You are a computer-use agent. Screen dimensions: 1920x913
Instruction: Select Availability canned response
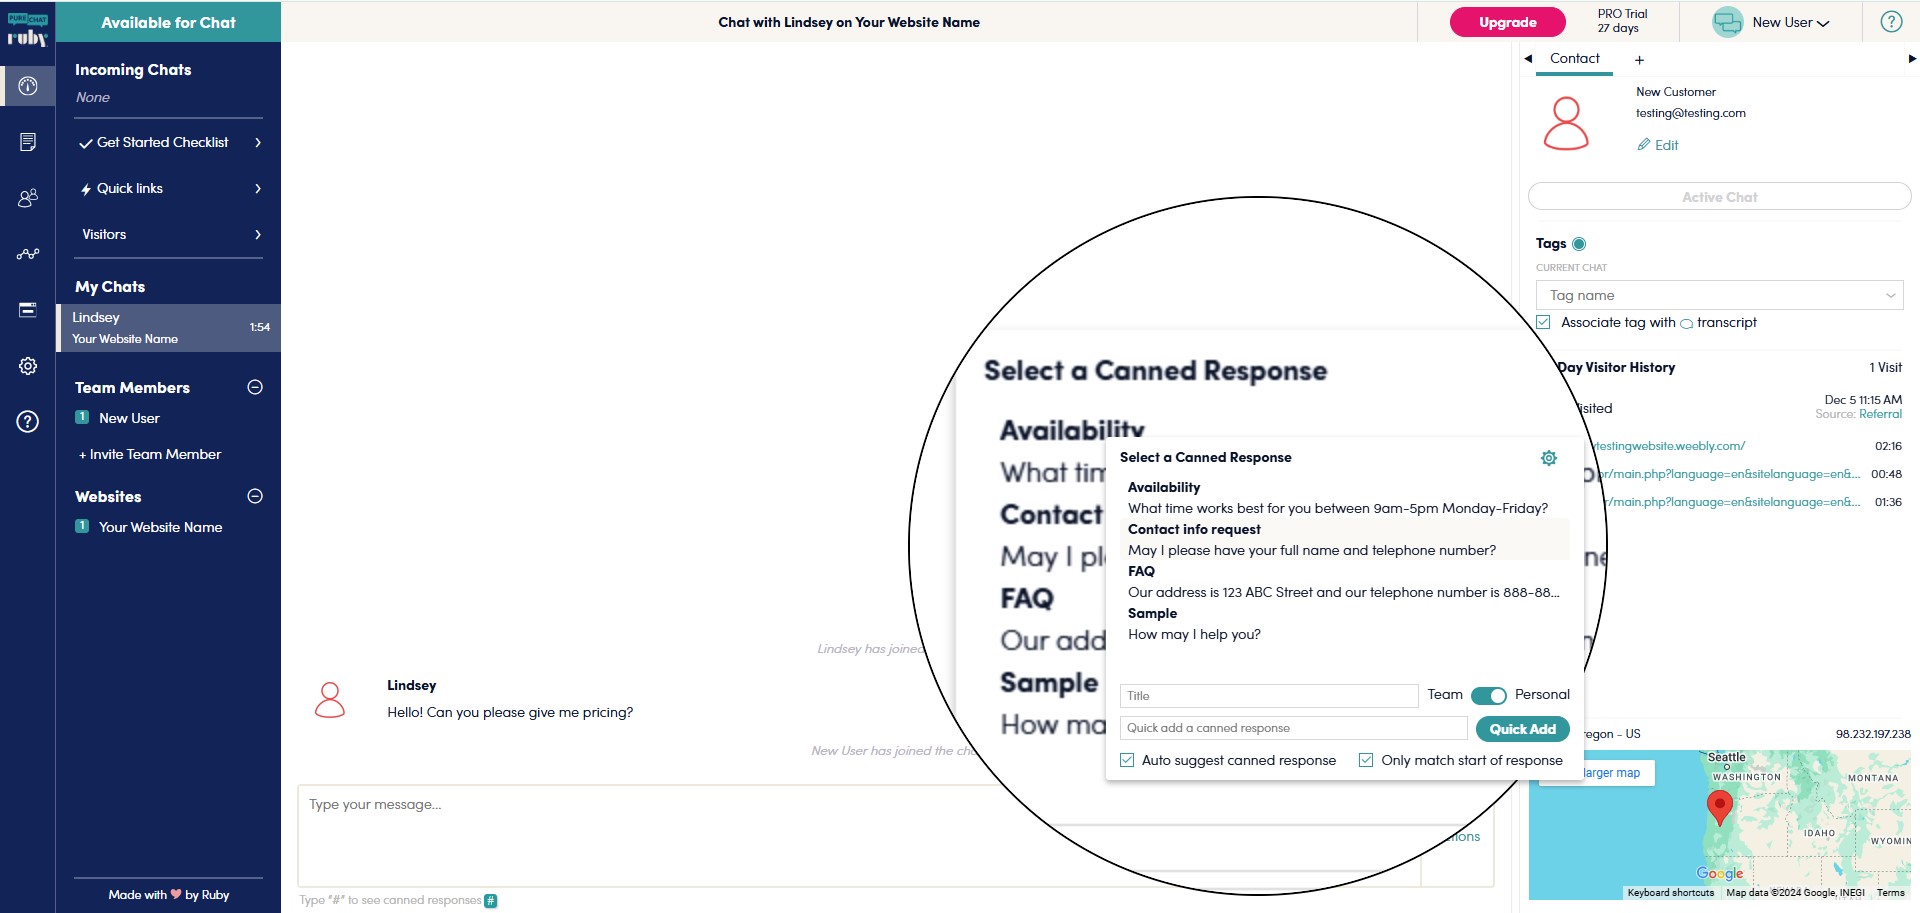tap(1344, 498)
